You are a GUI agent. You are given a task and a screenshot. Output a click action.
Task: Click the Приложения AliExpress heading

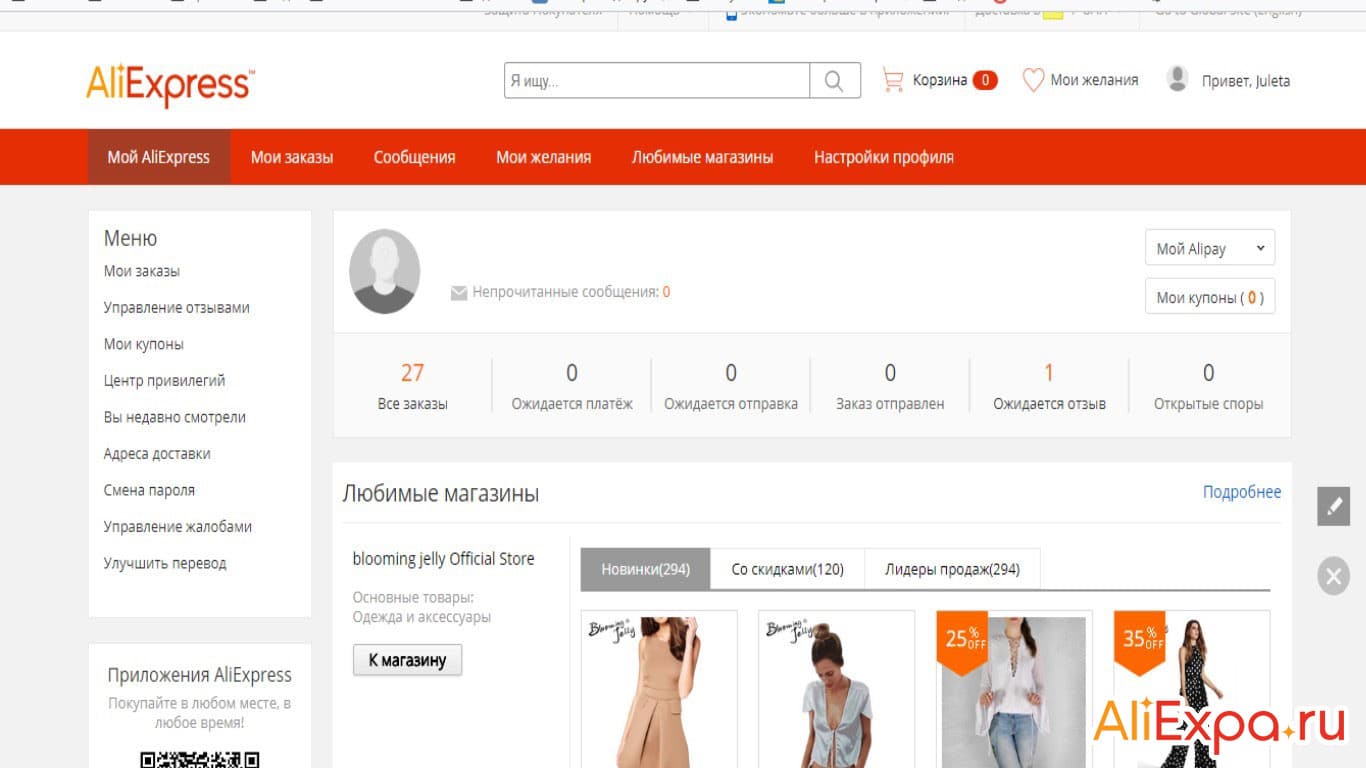coord(200,675)
